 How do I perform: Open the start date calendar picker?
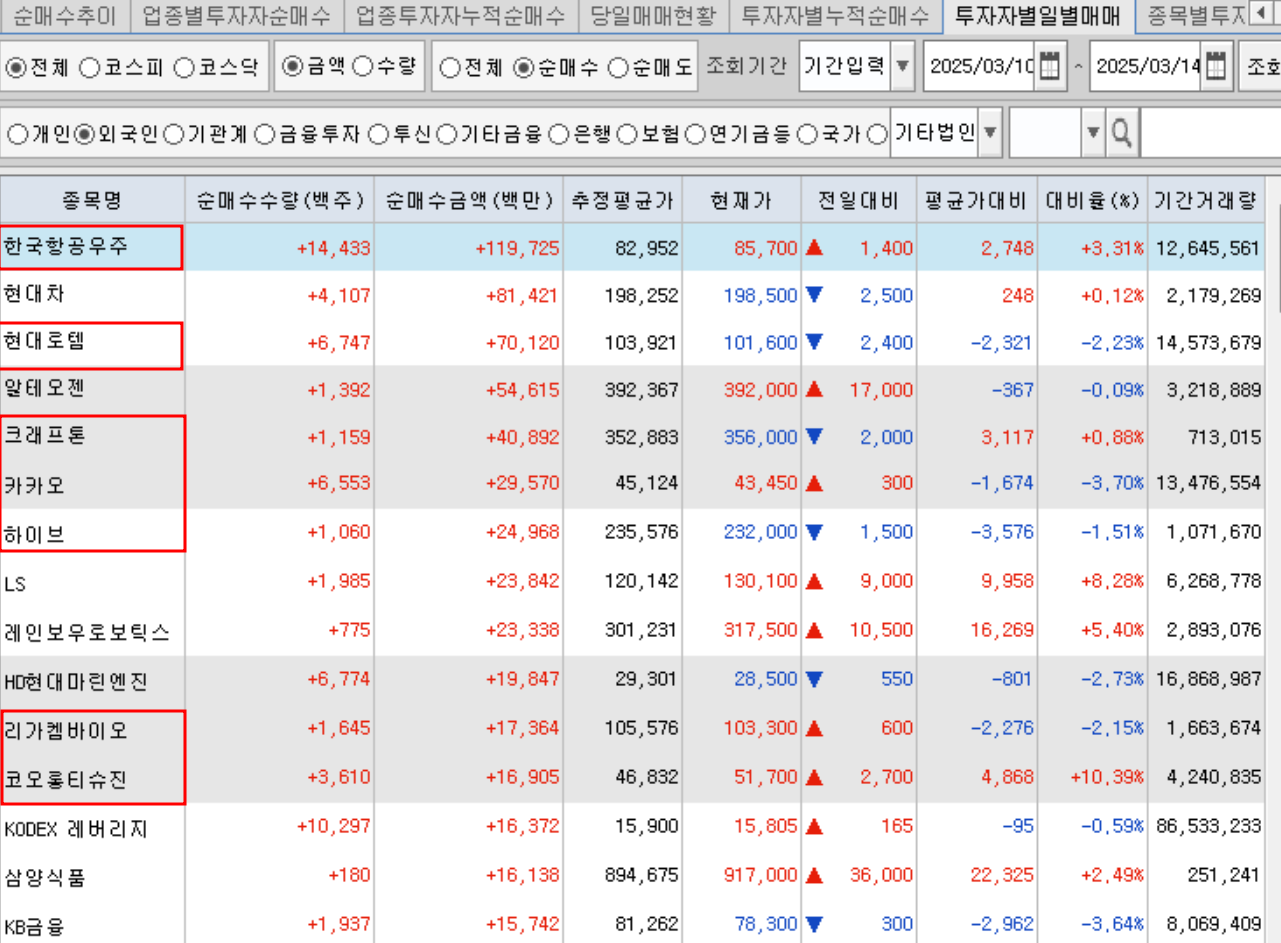1048,67
